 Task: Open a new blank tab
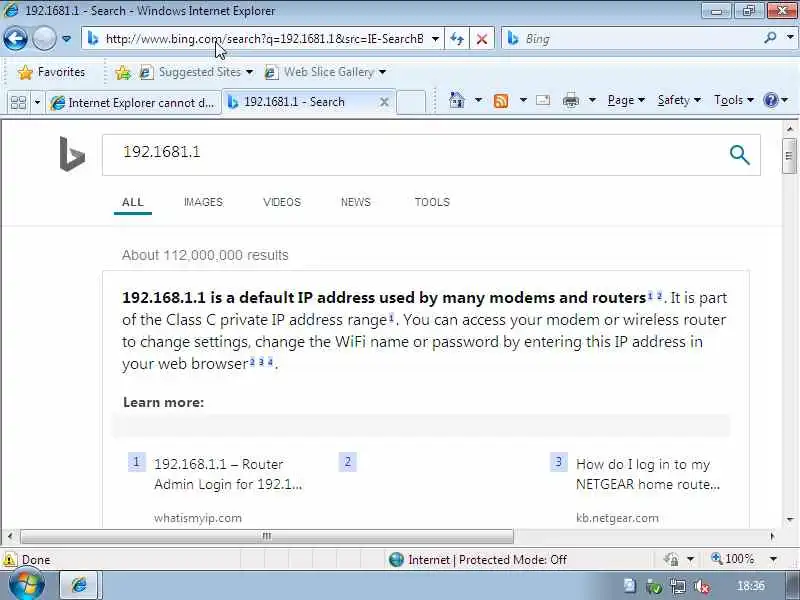point(411,102)
